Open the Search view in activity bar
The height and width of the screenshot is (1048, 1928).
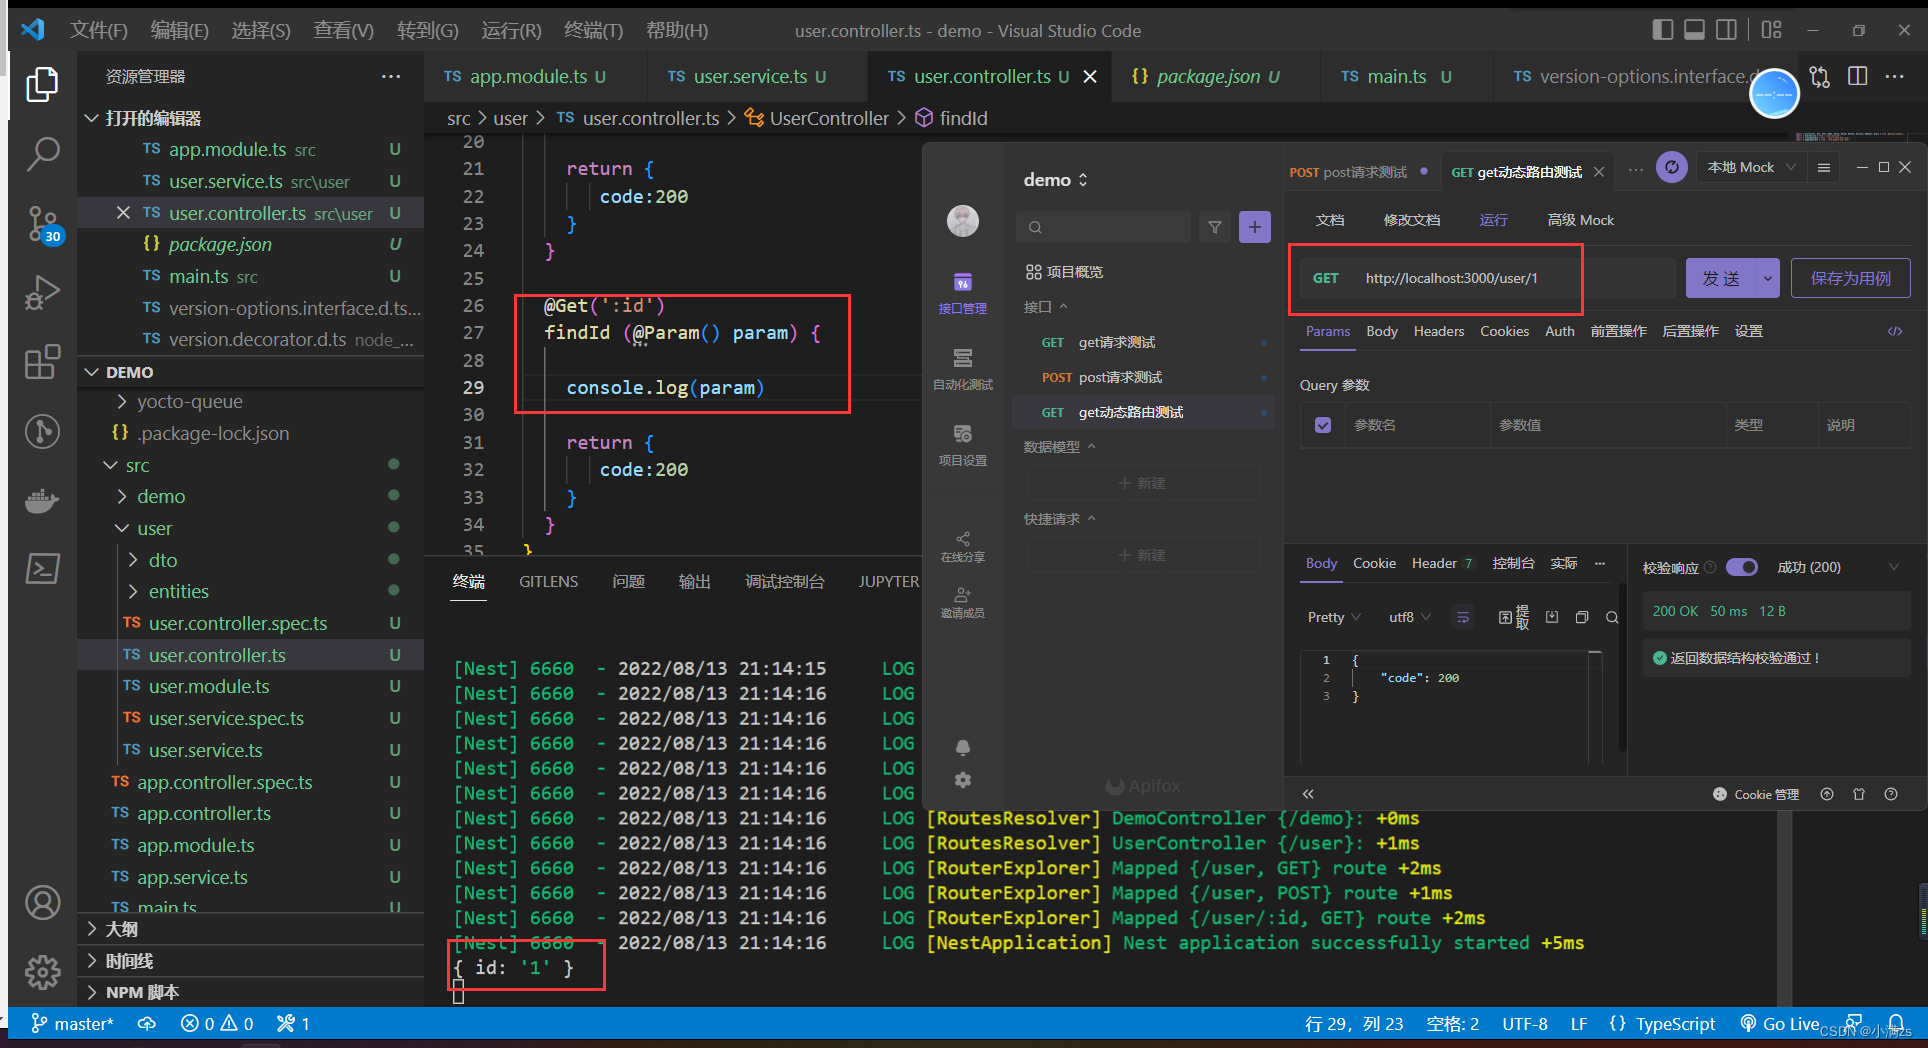pyautogui.click(x=42, y=154)
